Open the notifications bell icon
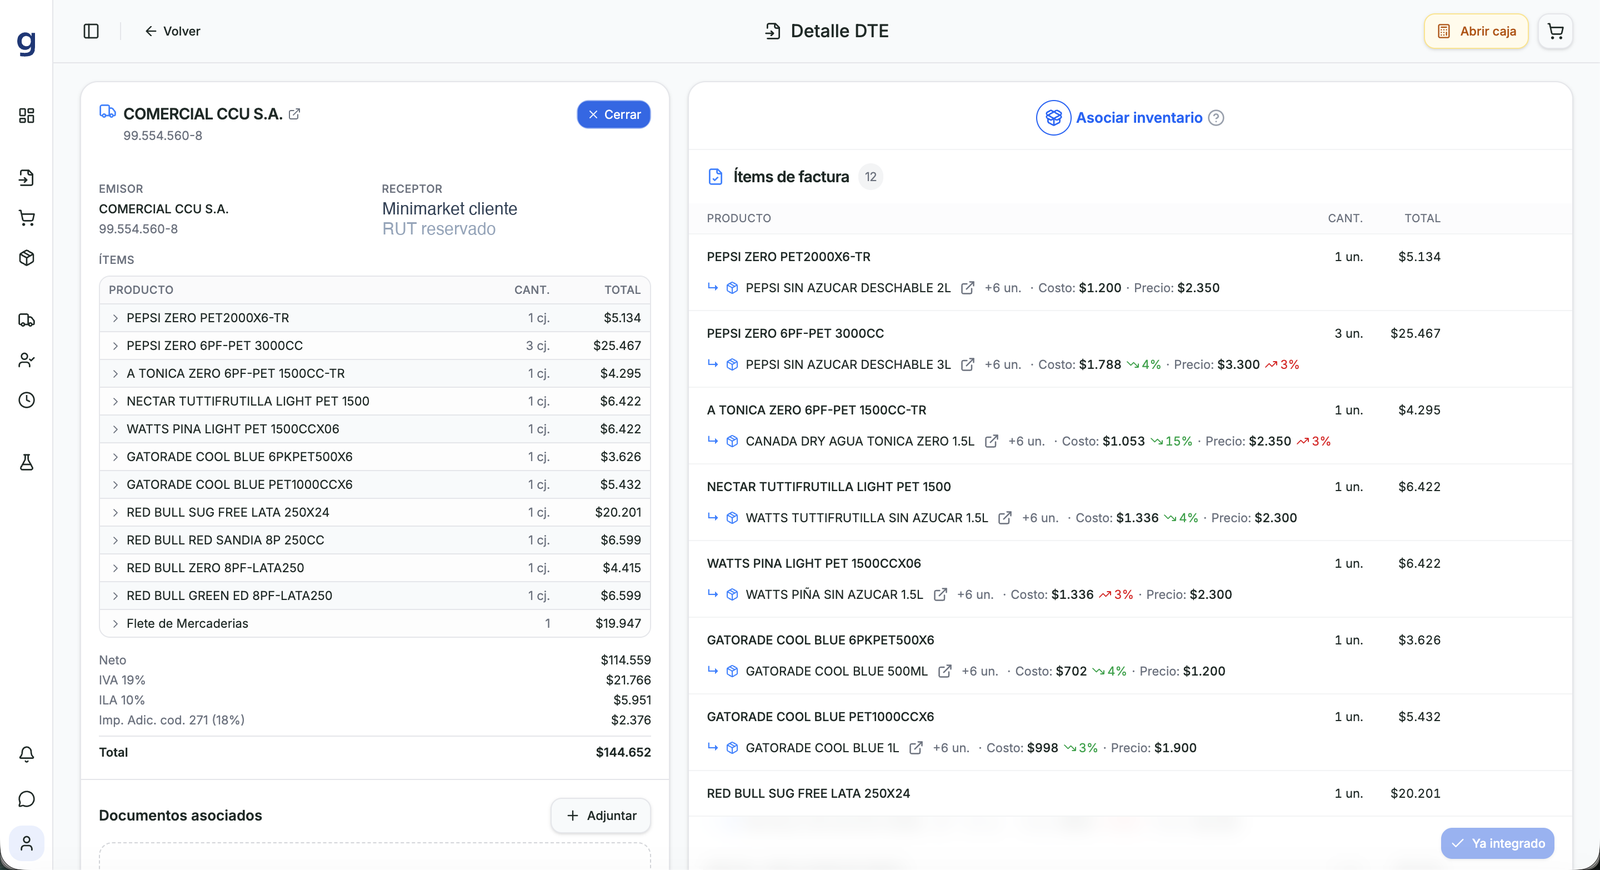 27,754
